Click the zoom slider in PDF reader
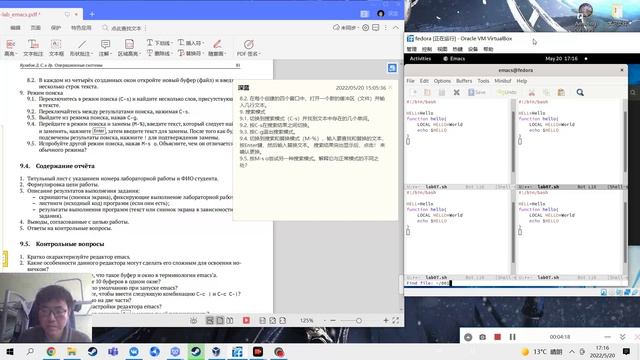The height and width of the screenshot is (360, 640). [x=359, y=321]
